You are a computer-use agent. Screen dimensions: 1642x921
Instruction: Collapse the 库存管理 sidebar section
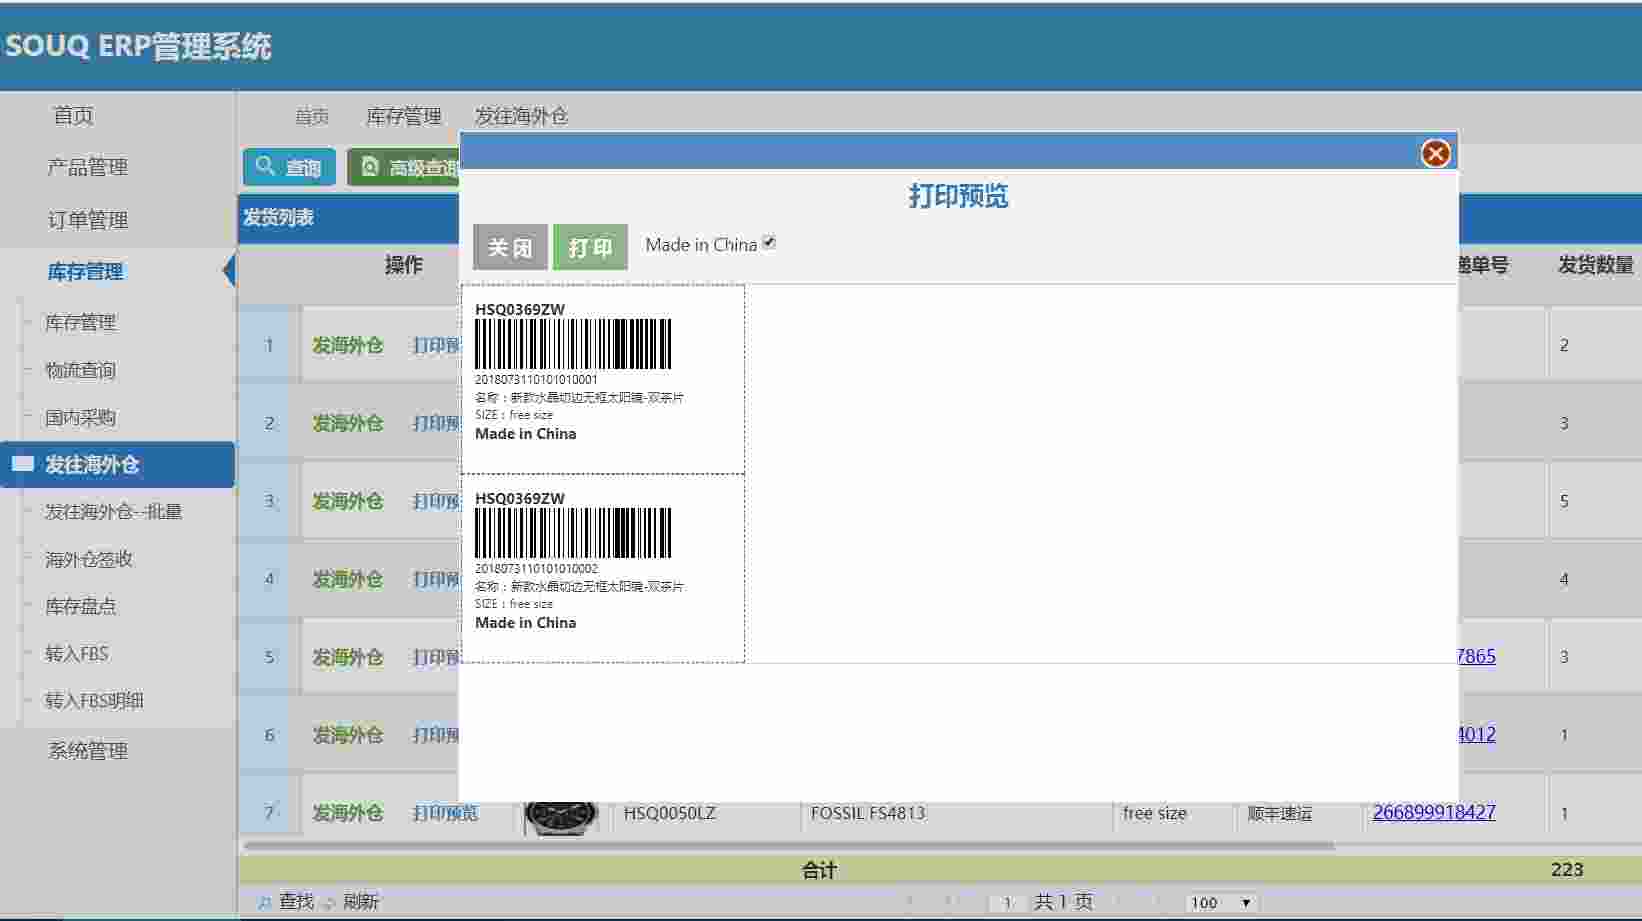86,272
